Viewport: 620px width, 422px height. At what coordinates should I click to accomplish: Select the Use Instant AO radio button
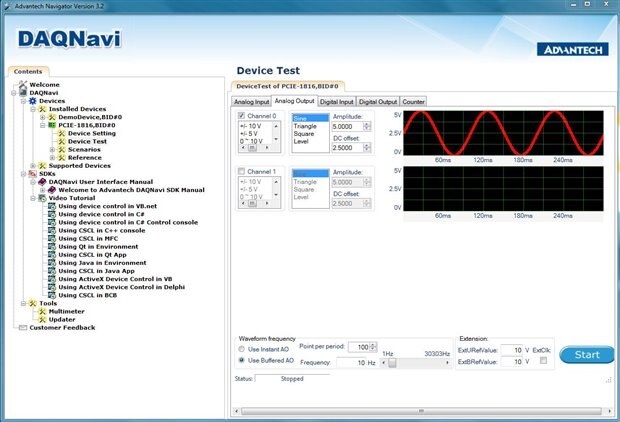tap(242, 349)
